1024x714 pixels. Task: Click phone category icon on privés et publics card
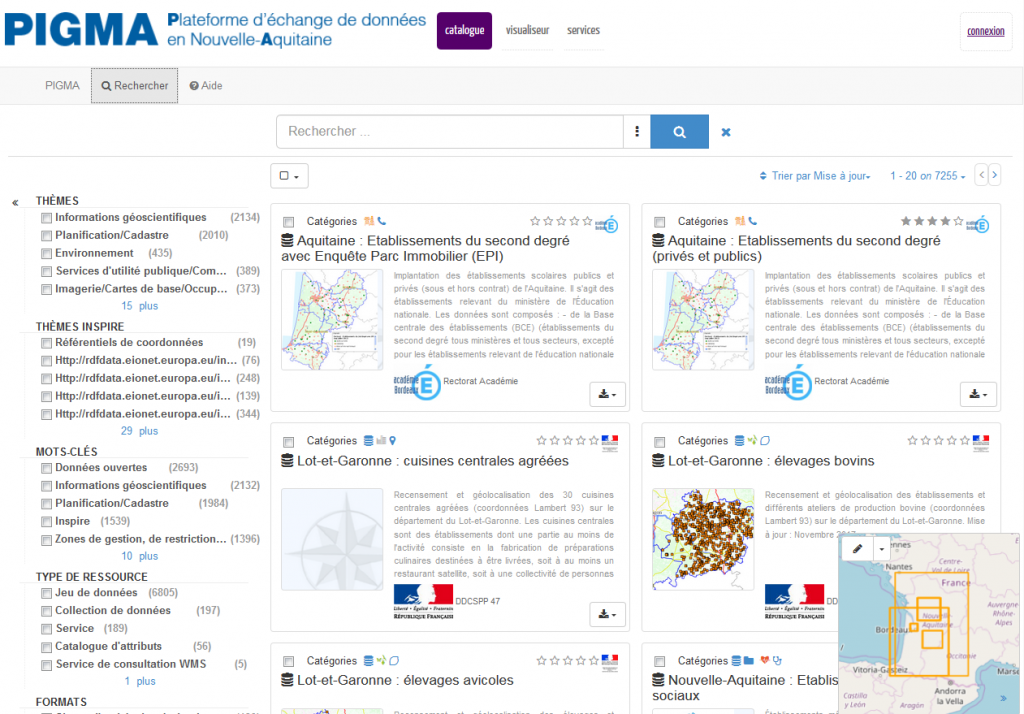pyautogui.click(x=753, y=221)
